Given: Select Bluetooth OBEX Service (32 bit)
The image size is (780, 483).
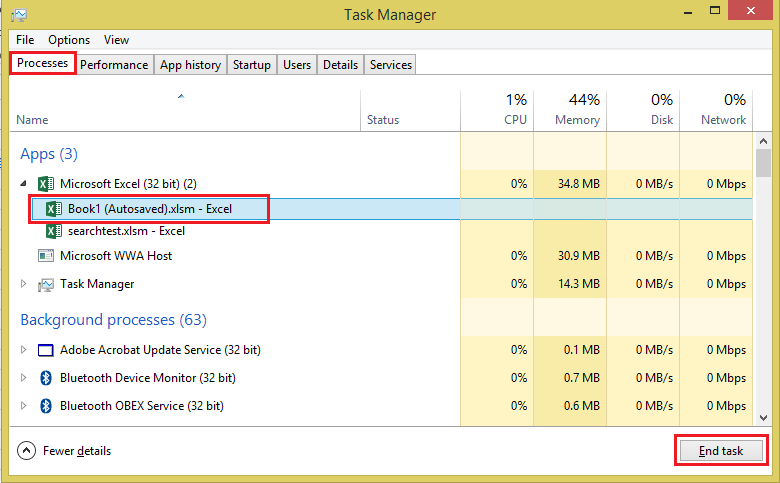Looking at the screenshot, I should coord(142,406).
